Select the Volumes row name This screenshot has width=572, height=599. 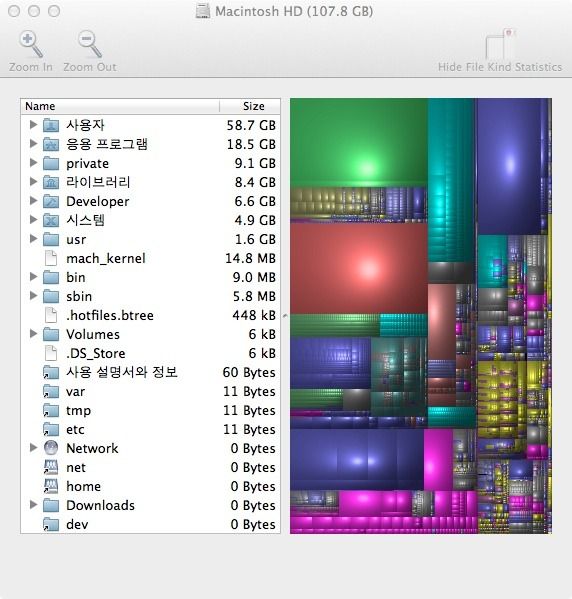click(x=93, y=335)
